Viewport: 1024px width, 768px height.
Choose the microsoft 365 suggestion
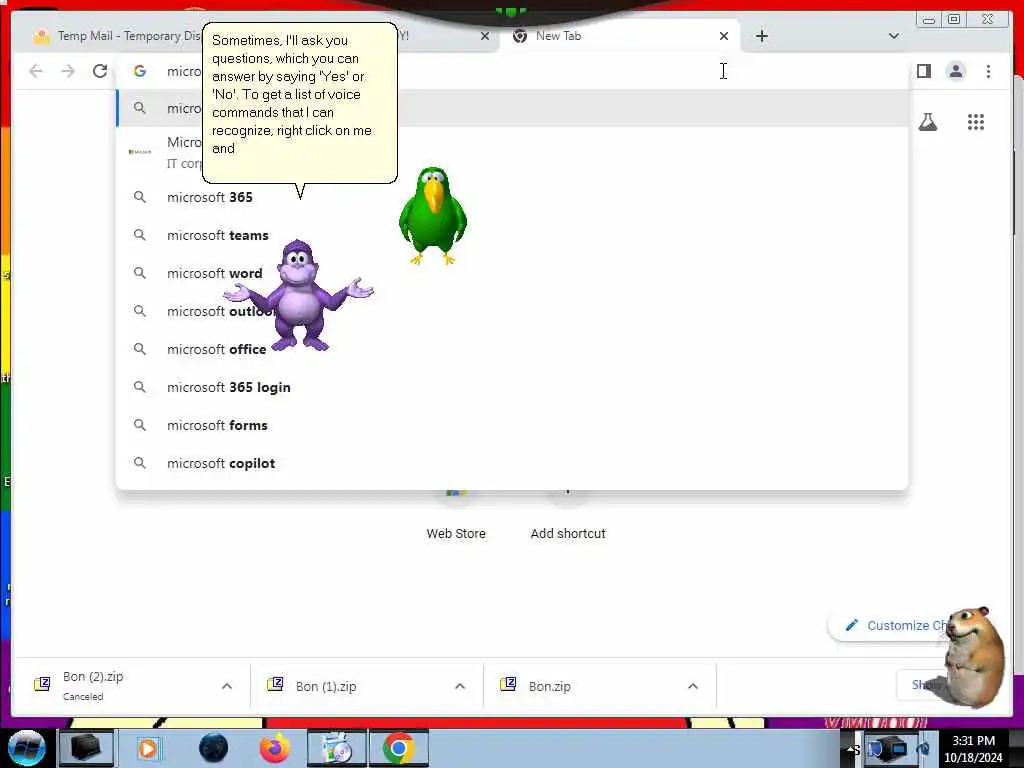coord(511,197)
